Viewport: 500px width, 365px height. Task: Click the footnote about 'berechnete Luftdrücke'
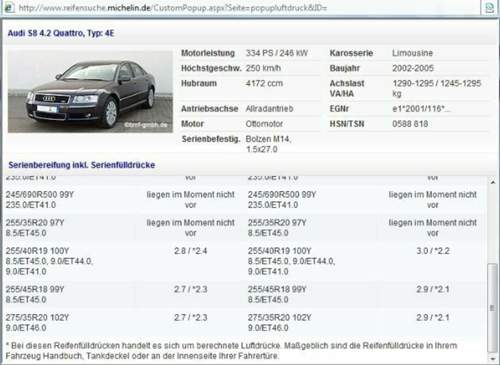(232, 351)
